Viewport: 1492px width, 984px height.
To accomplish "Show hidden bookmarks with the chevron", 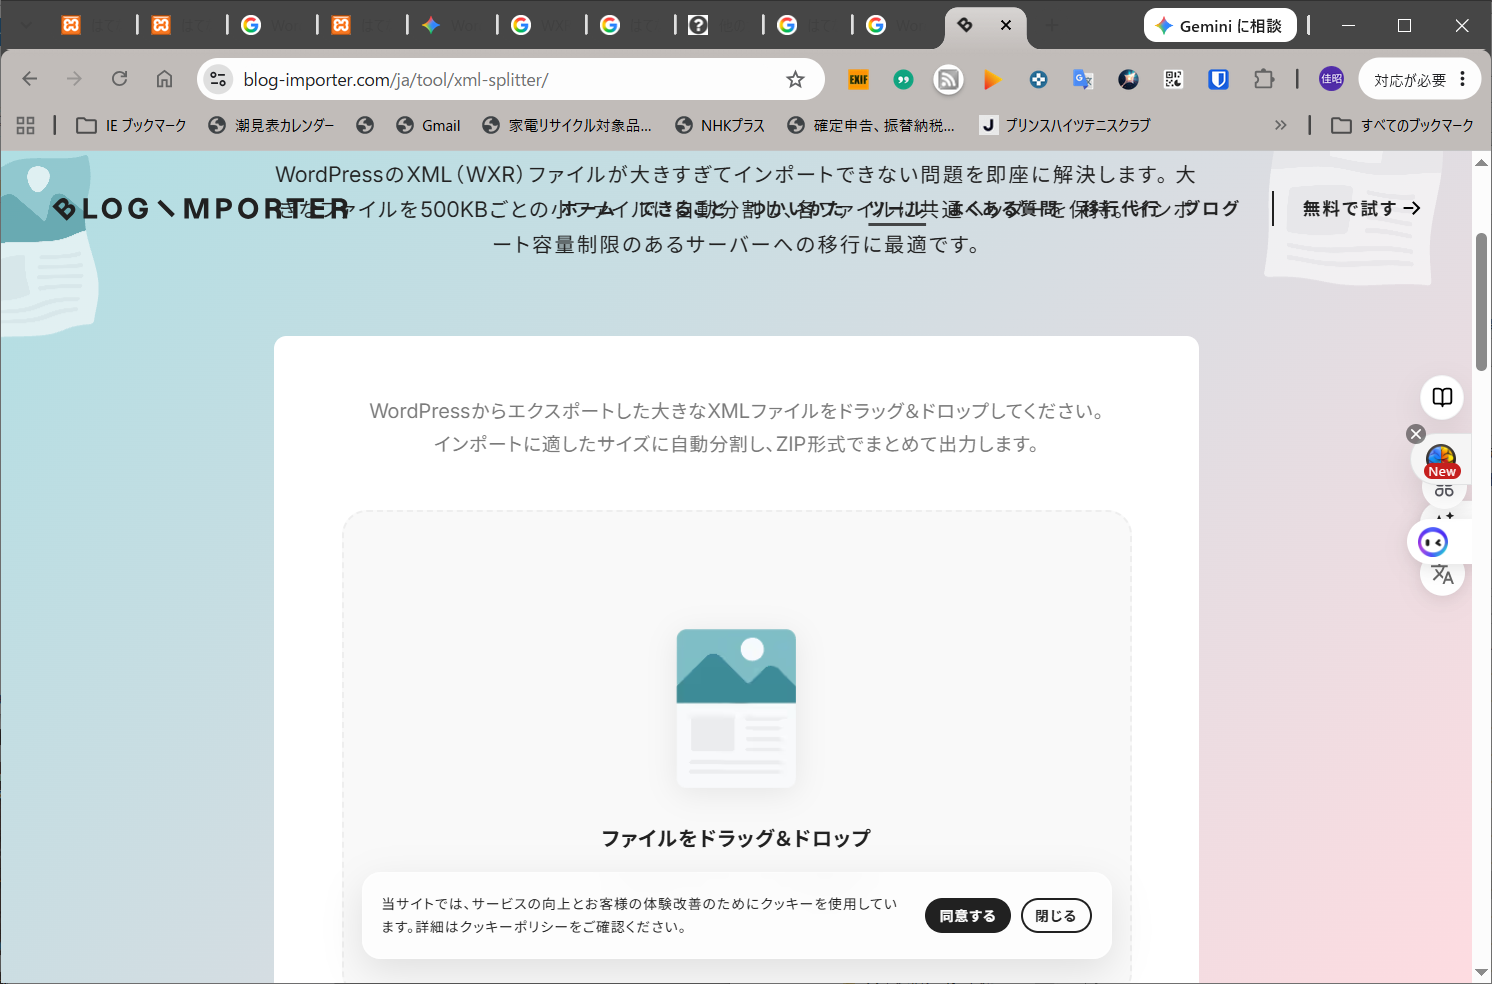I will 1280,125.
